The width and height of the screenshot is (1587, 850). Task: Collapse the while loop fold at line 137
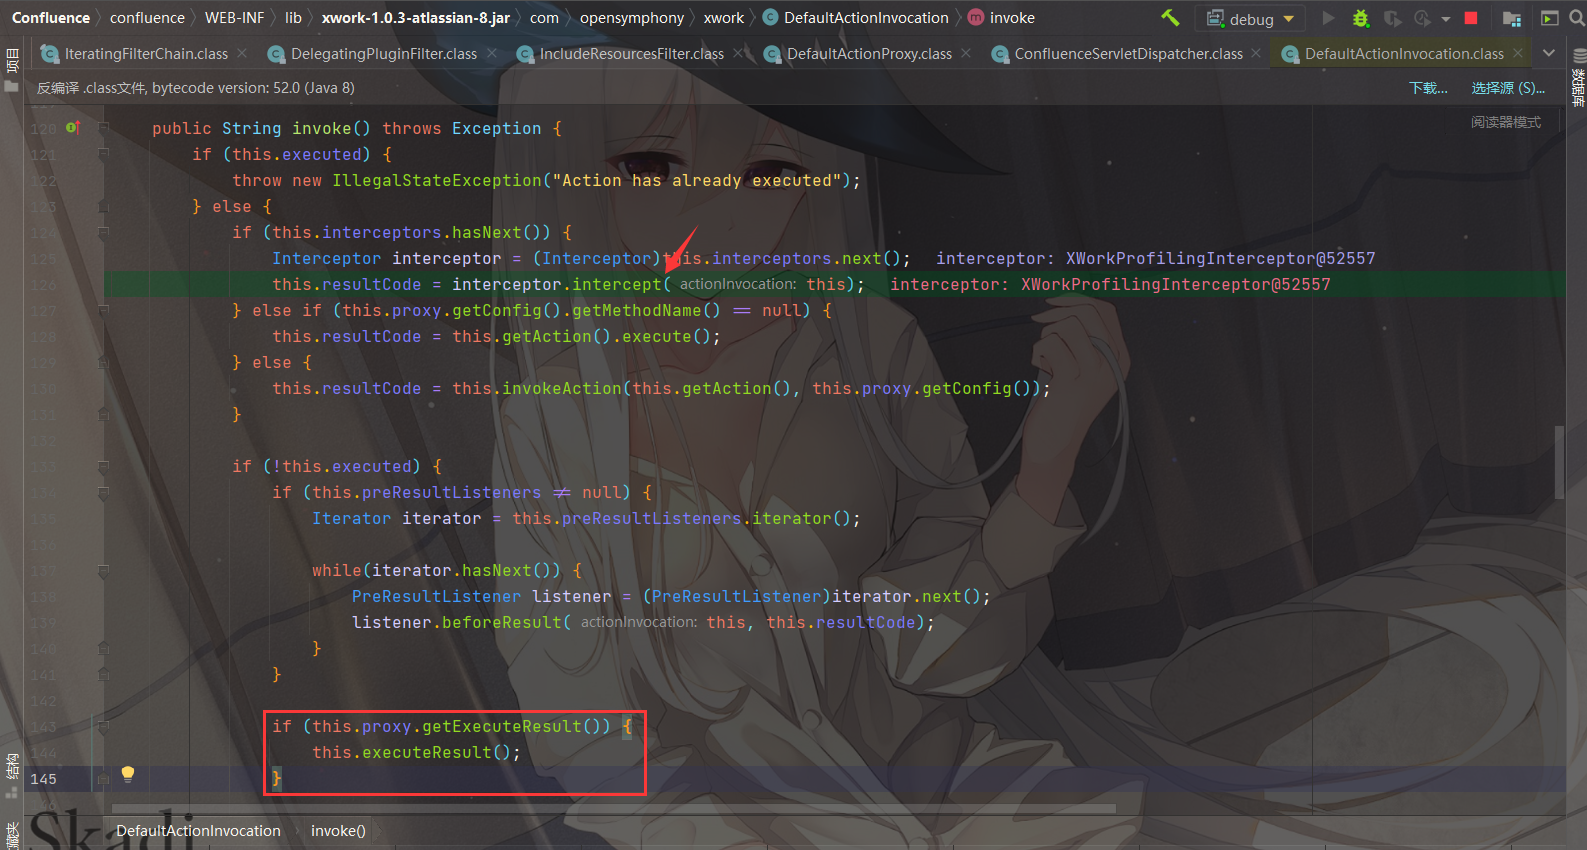pyautogui.click(x=103, y=571)
